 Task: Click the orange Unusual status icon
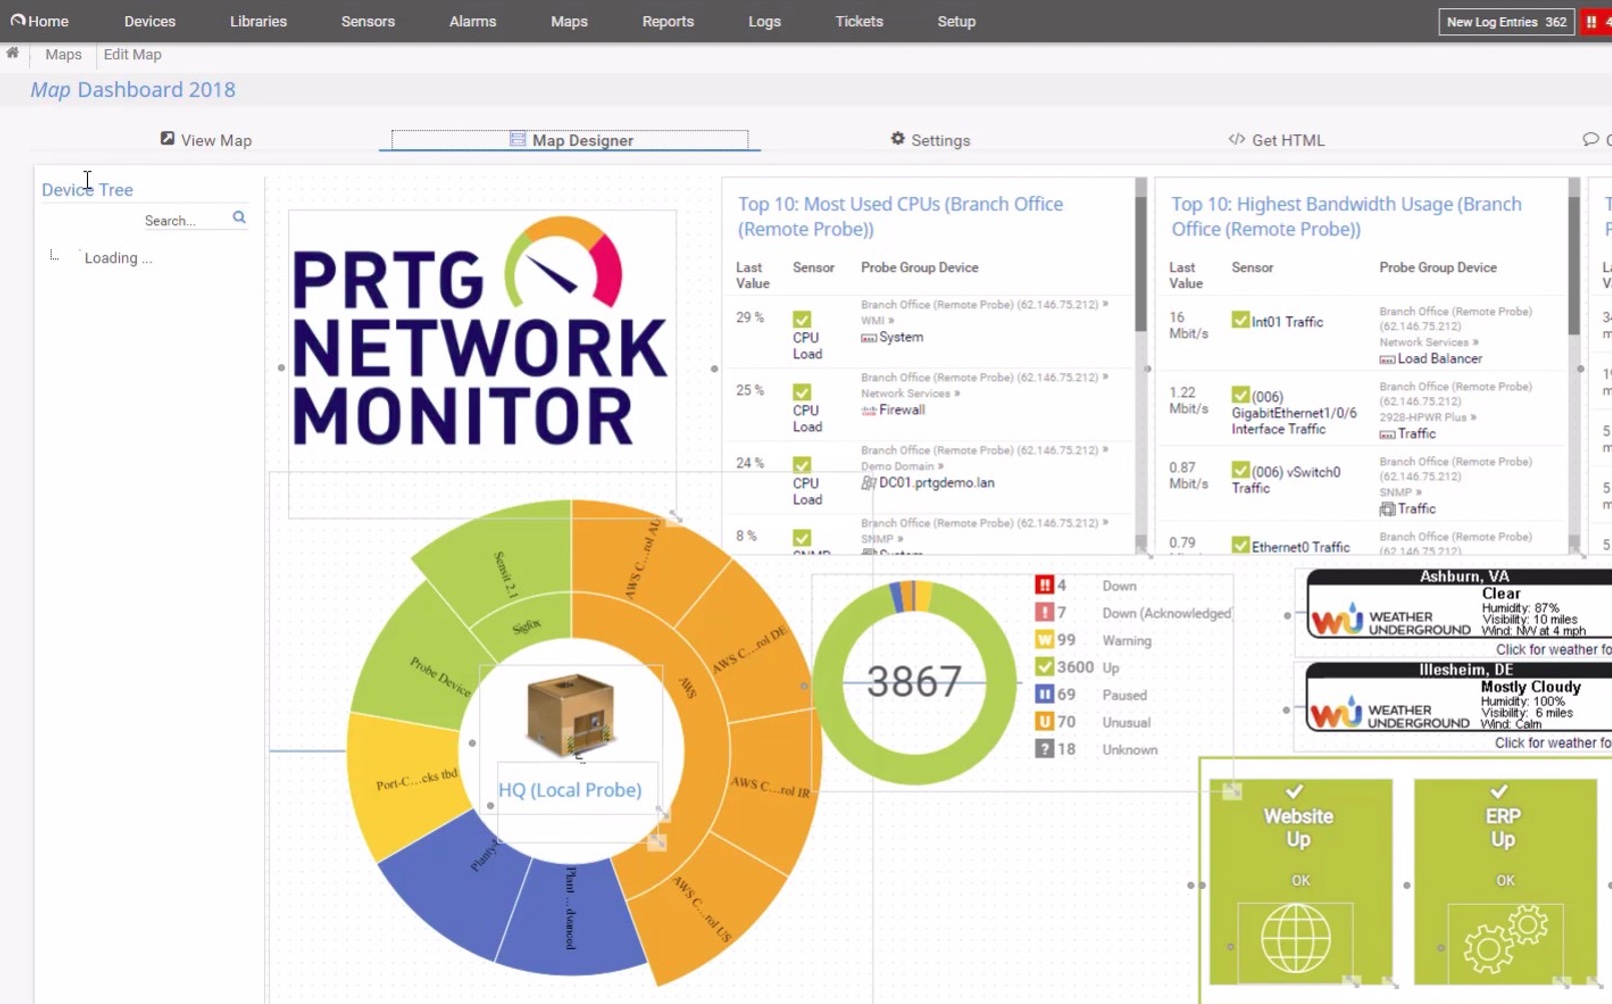point(1044,722)
